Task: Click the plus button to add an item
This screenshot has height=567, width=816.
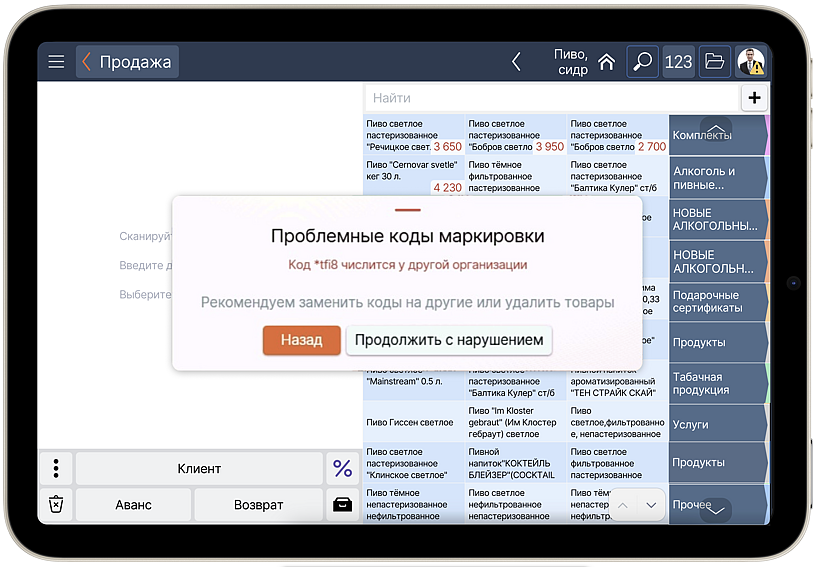Action: (x=753, y=98)
